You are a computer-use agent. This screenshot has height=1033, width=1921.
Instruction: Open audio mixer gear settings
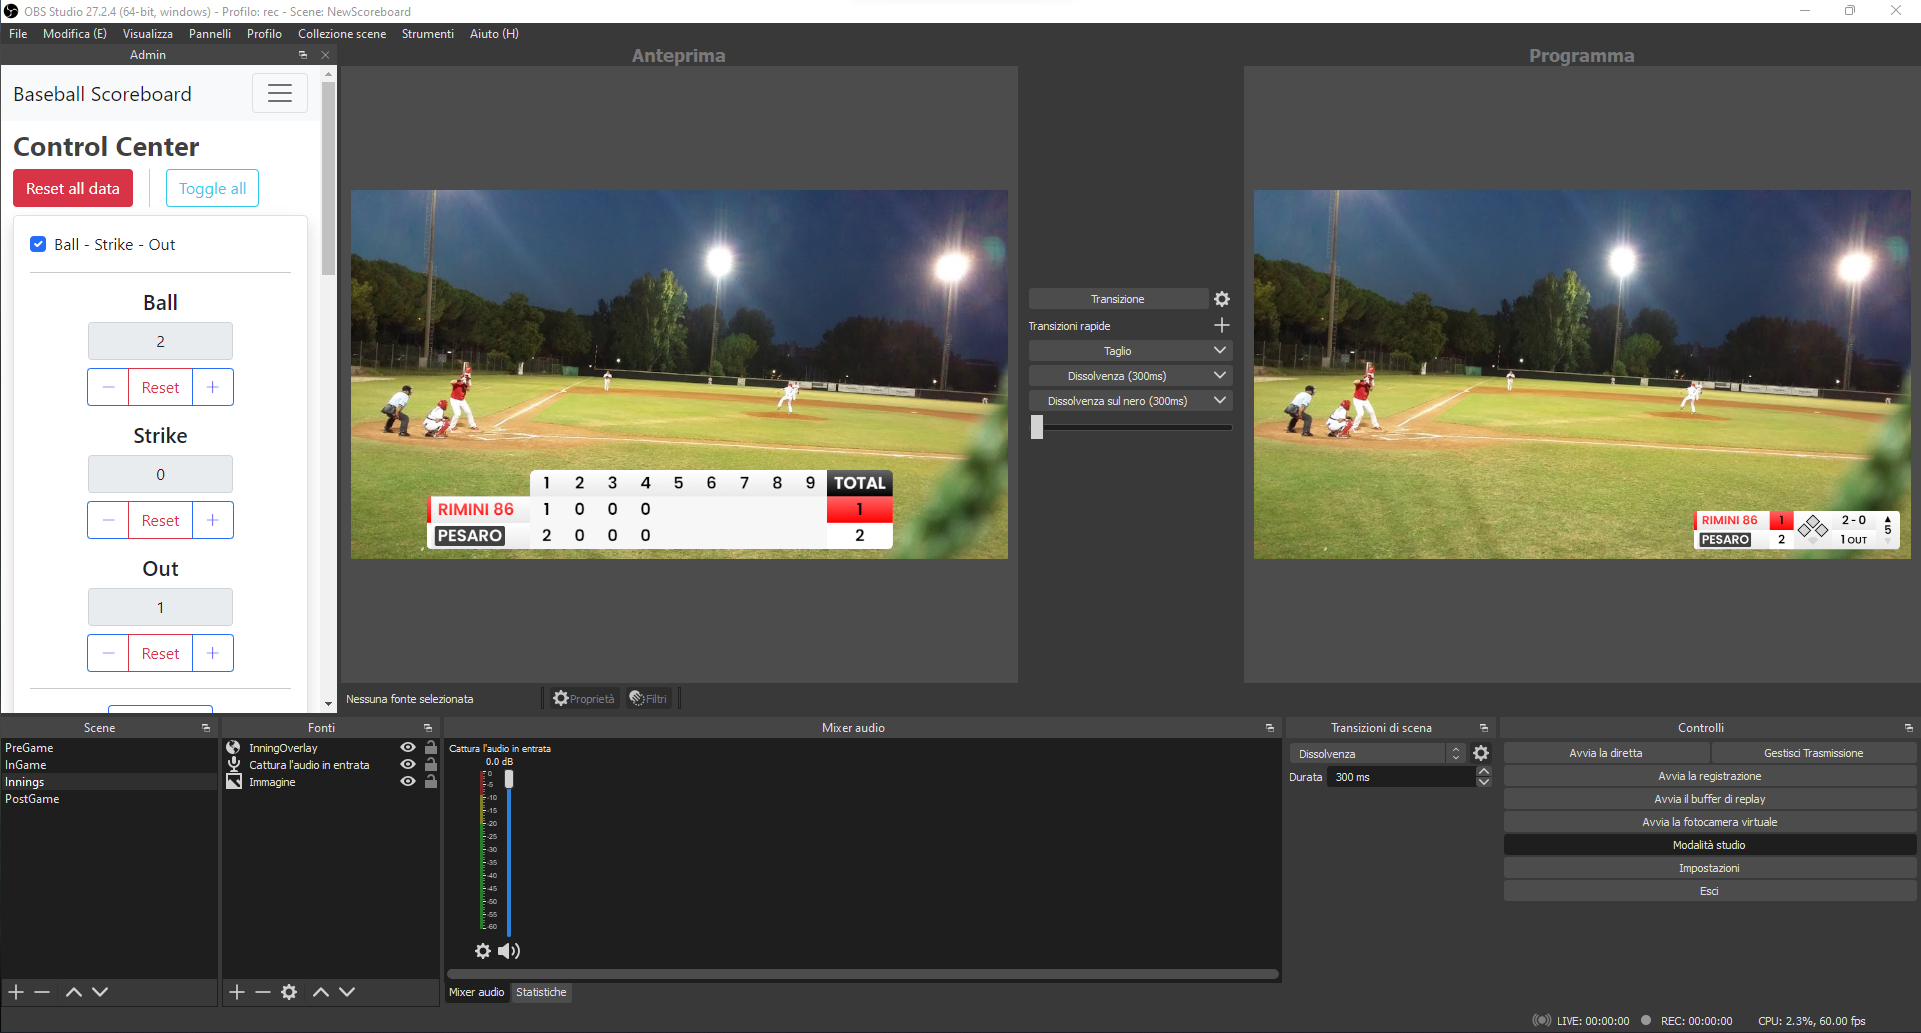[x=483, y=951]
